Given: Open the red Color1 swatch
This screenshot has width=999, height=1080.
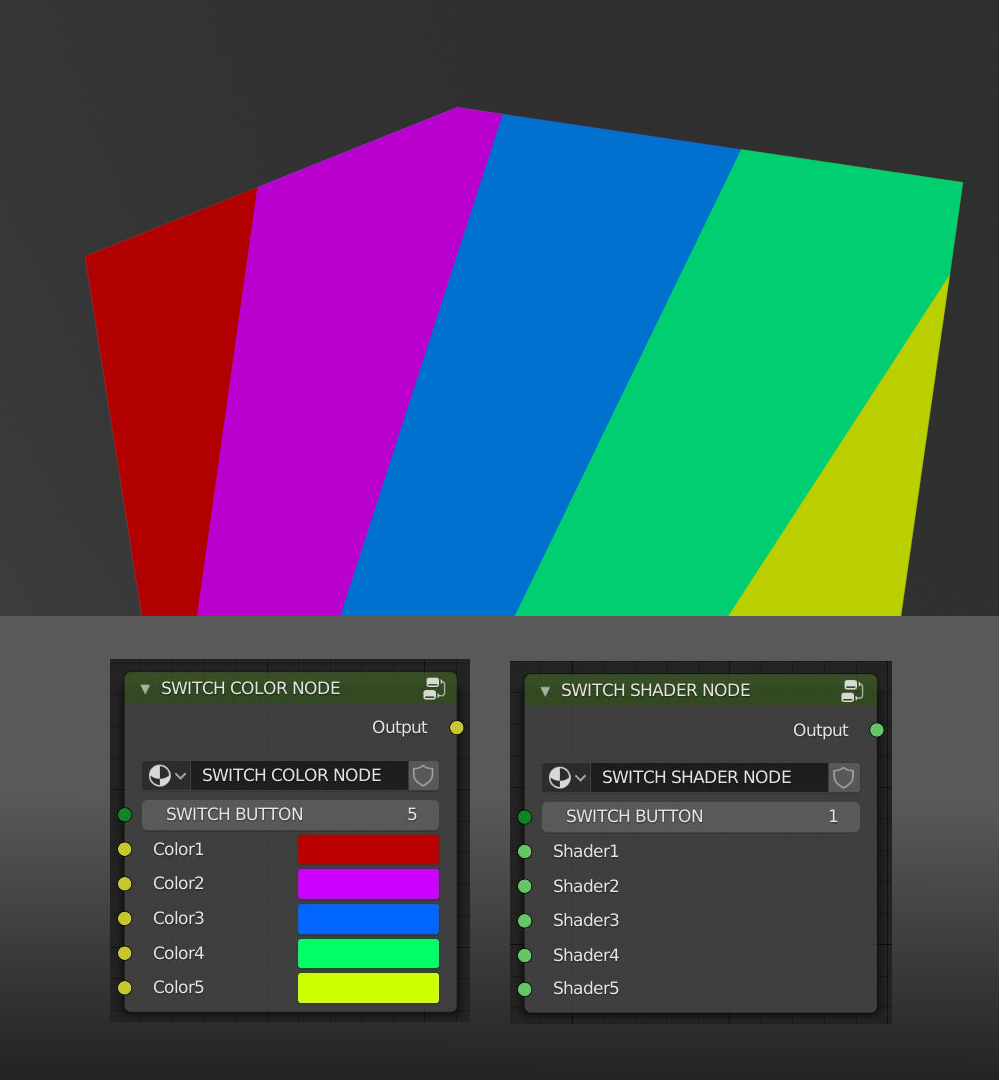Looking at the screenshot, I should tap(368, 849).
